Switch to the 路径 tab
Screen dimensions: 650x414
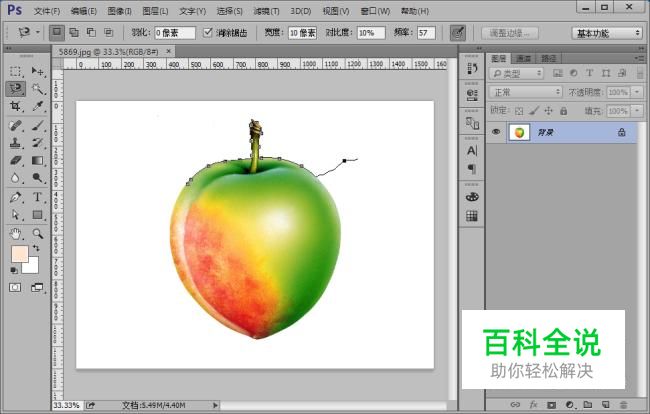click(x=548, y=58)
